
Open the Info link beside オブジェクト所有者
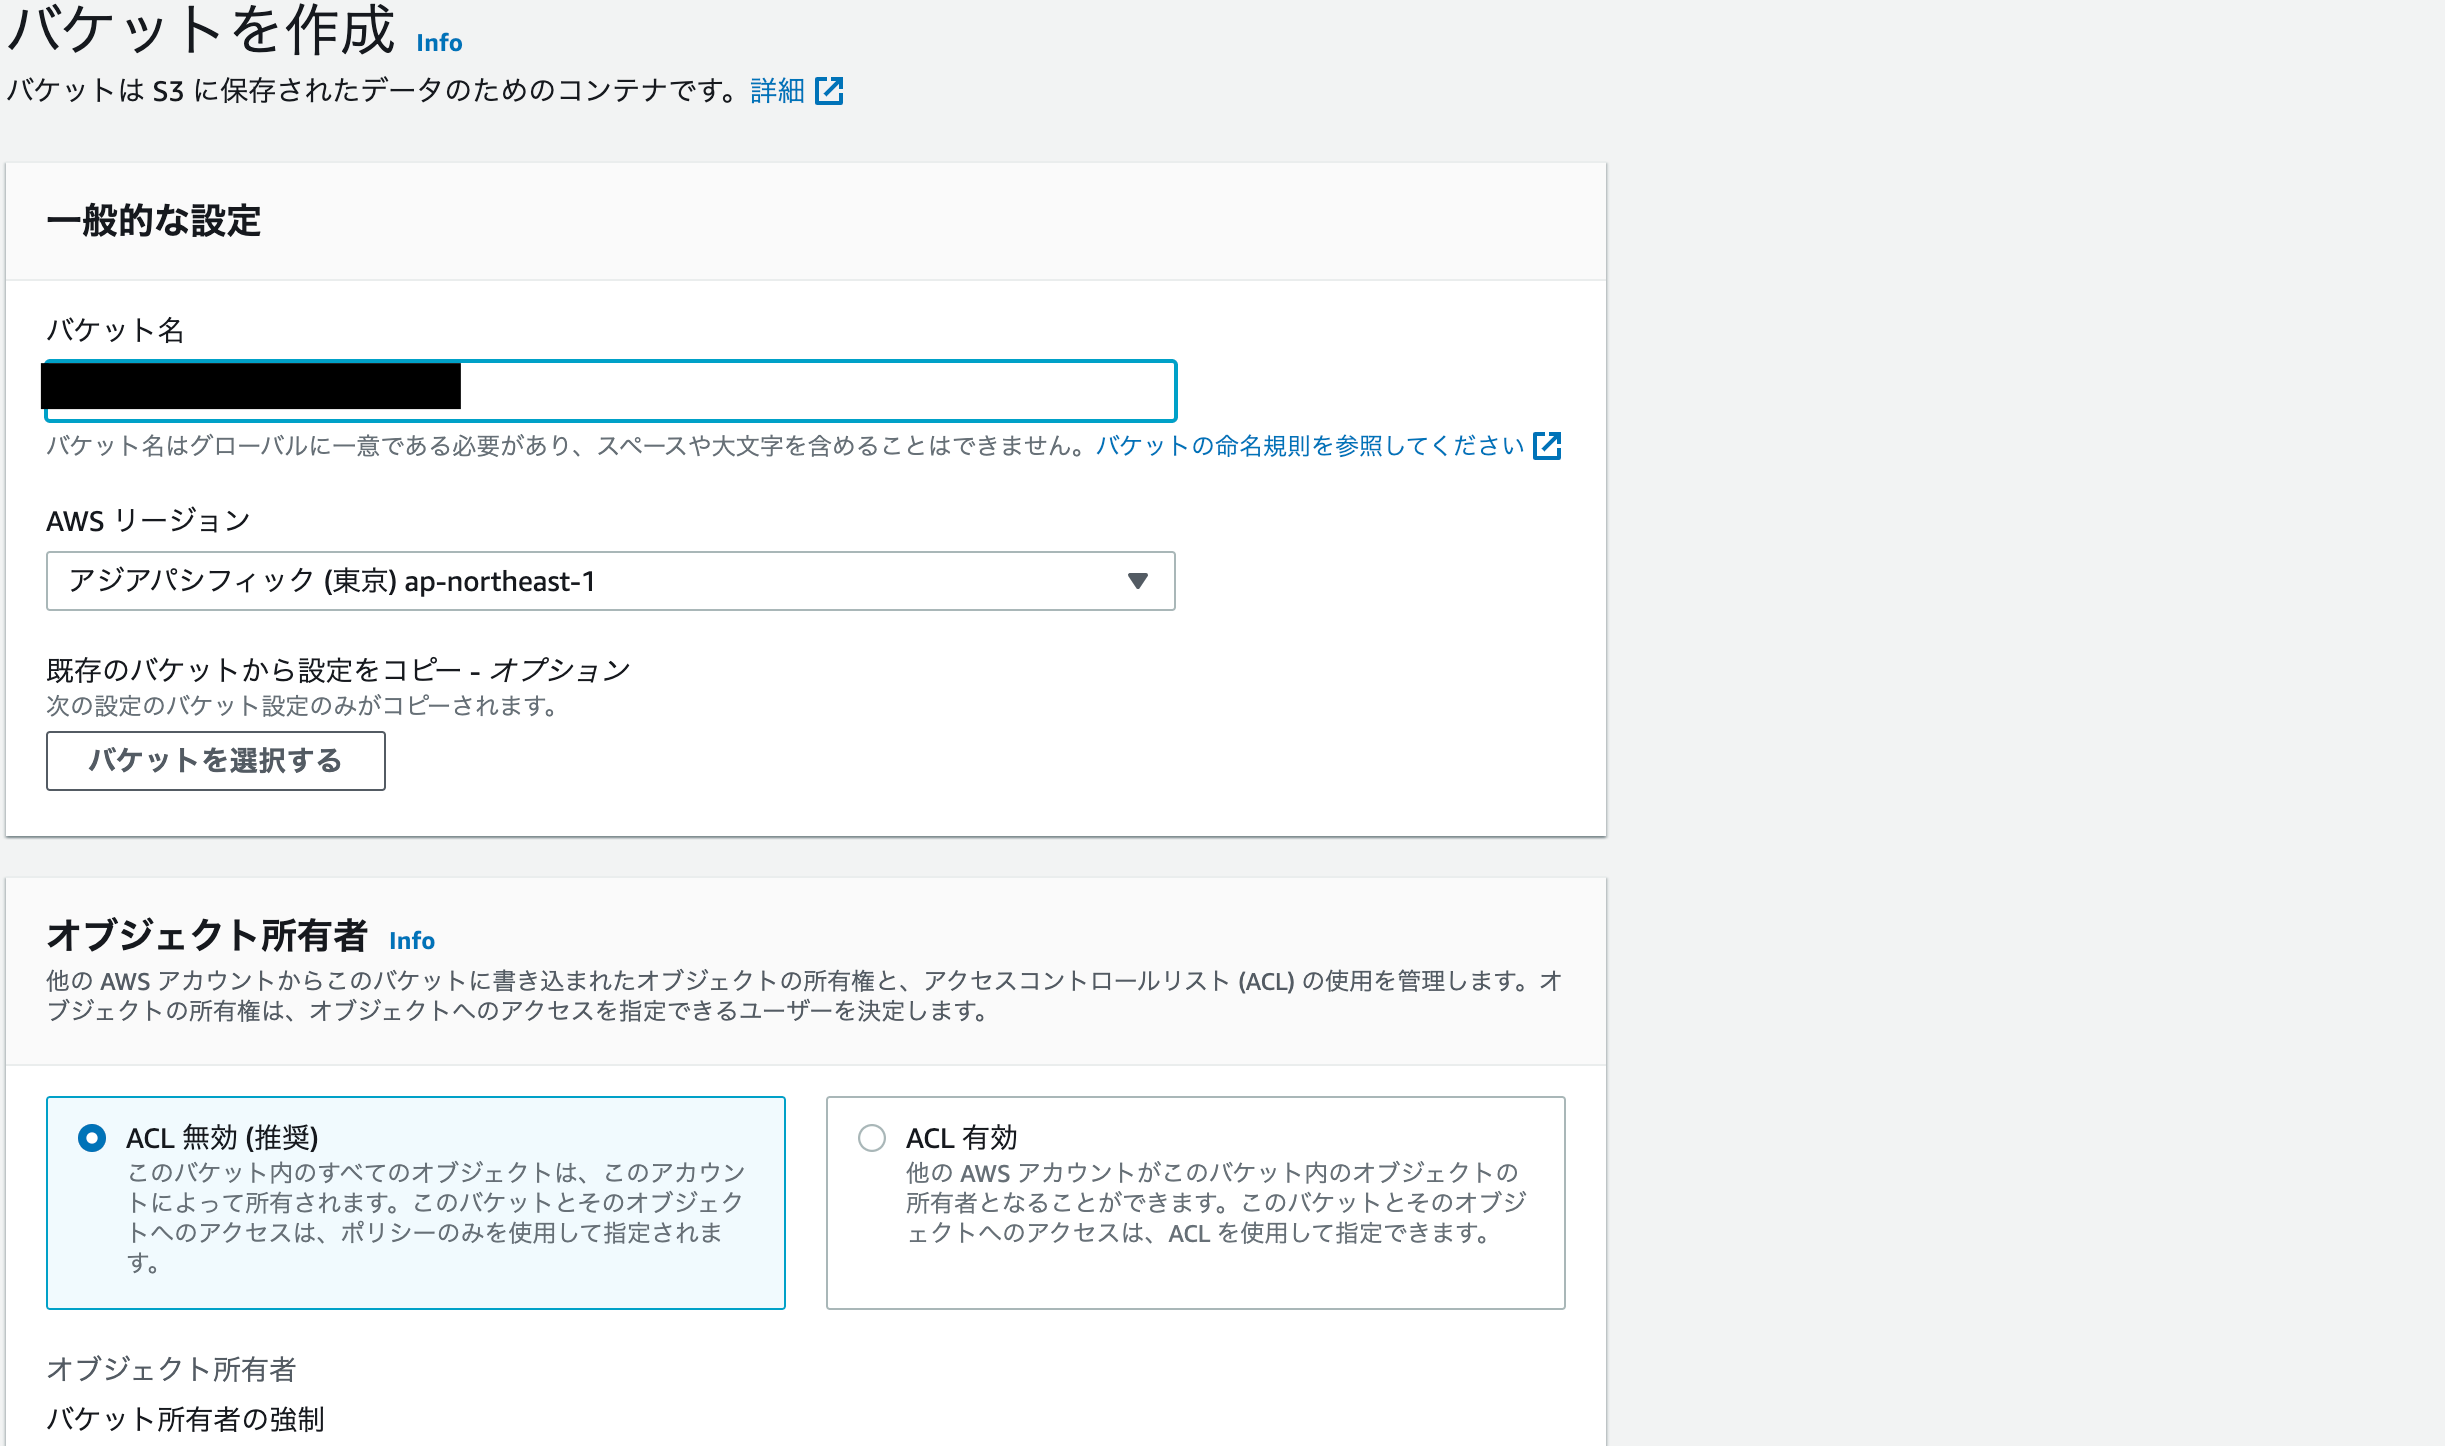pos(410,941)
